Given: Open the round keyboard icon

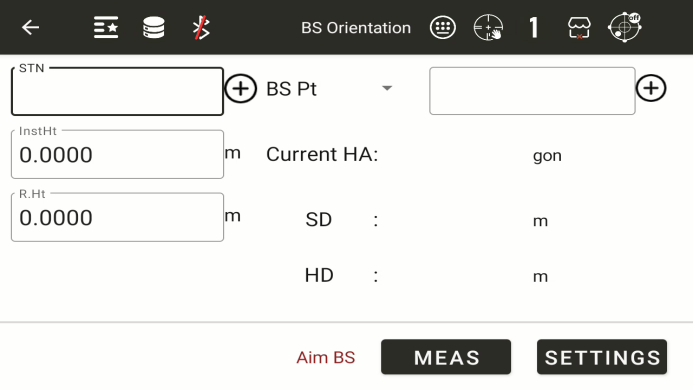Looking at the screenshot, I should coord(442,27).
